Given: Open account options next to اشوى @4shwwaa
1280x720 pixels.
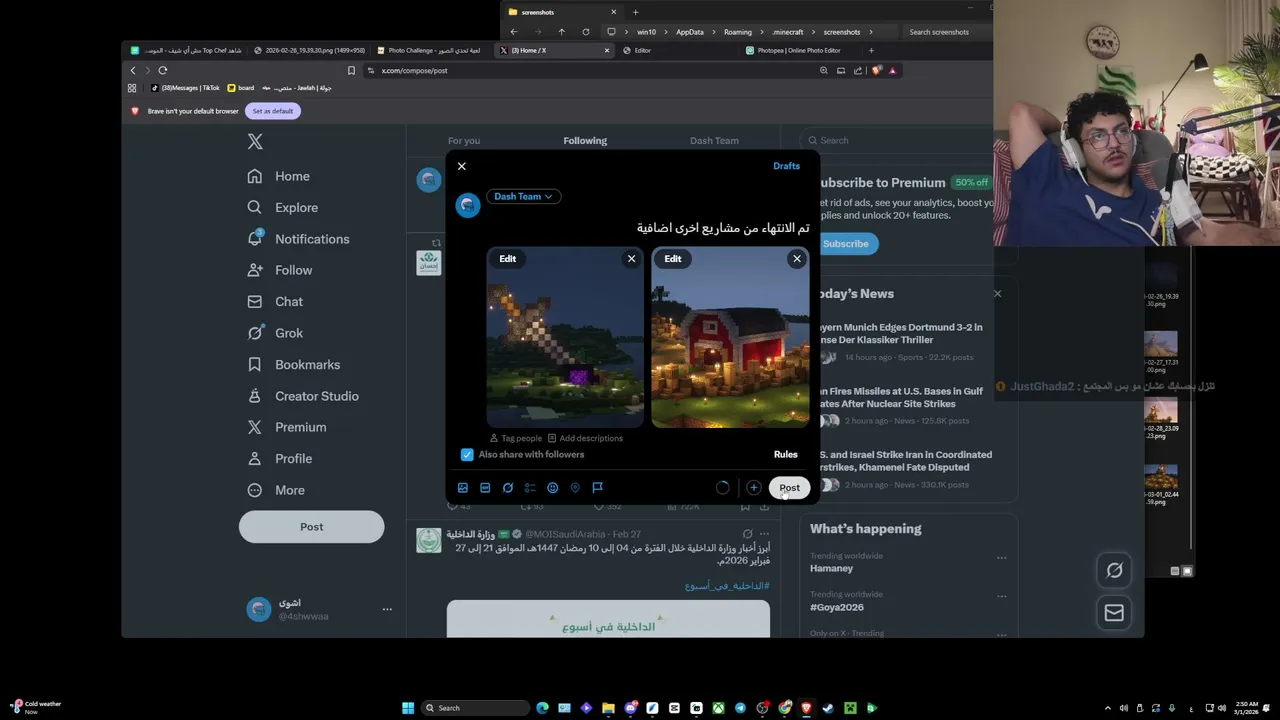Looking at the screenshot, I should click(x=387, y=609).
